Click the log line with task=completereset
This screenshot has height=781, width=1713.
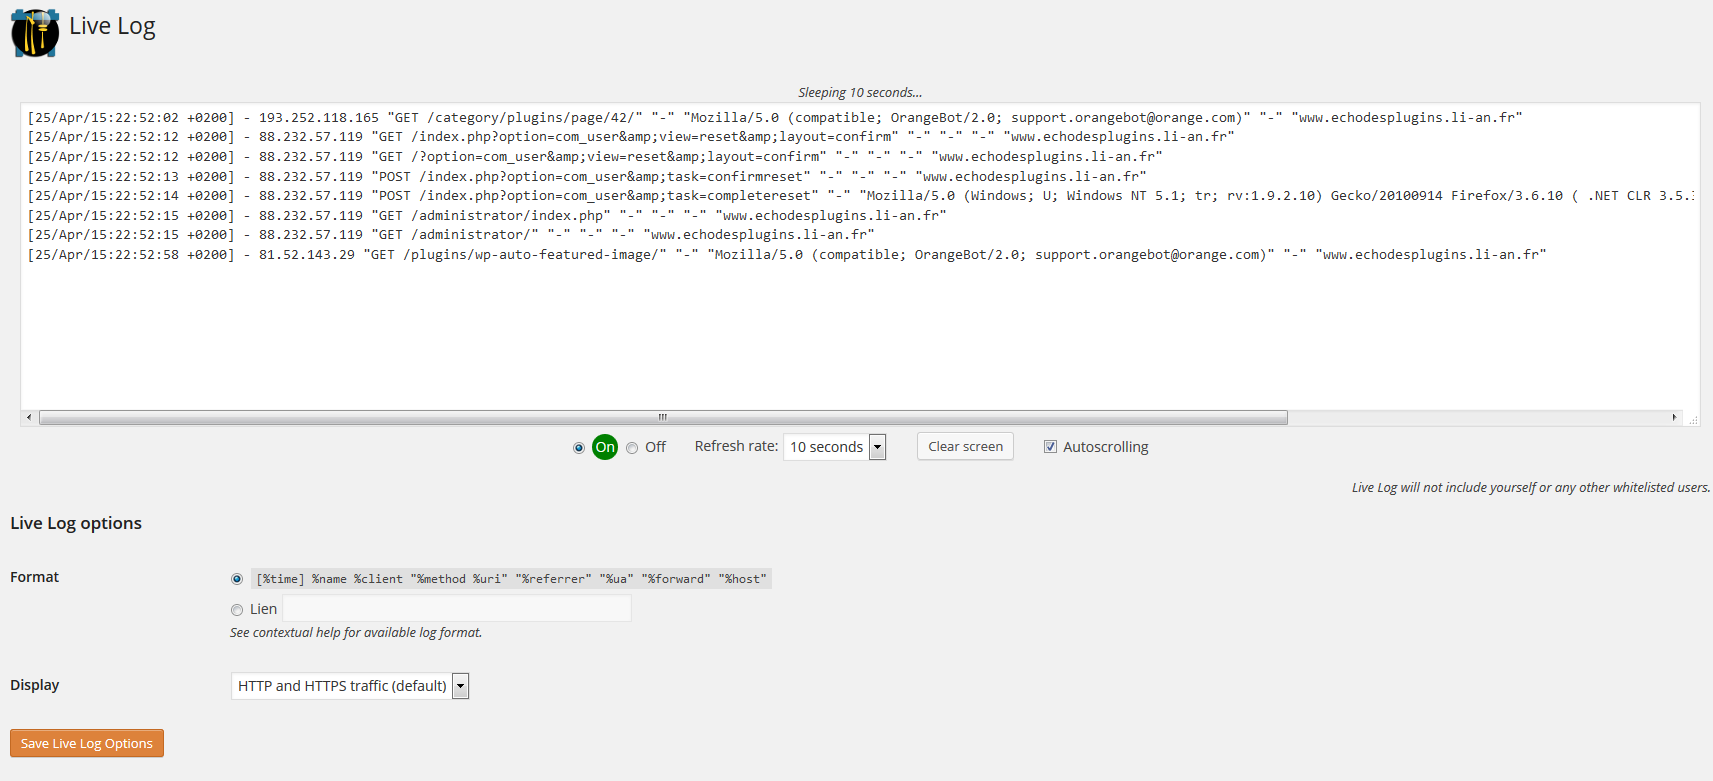click(x=860, y=196)
